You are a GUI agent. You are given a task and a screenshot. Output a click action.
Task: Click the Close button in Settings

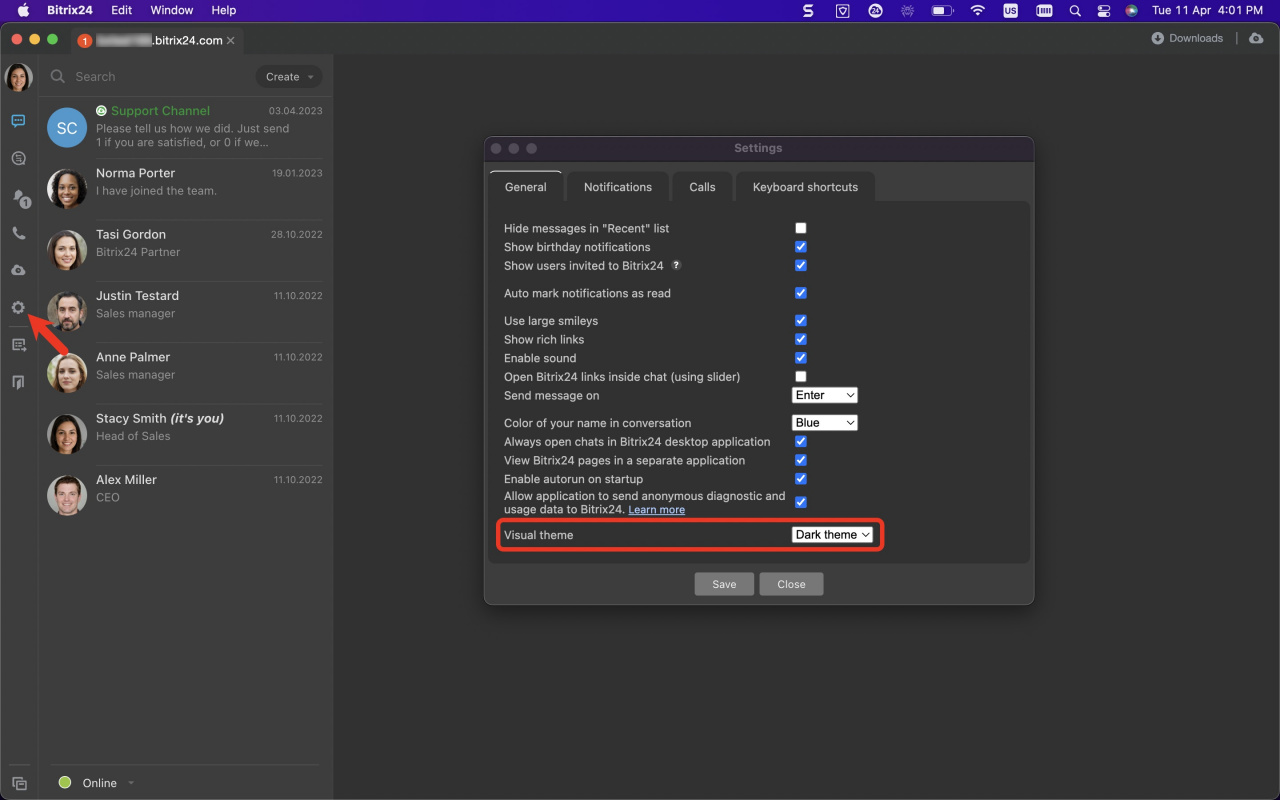coord(791,584)
